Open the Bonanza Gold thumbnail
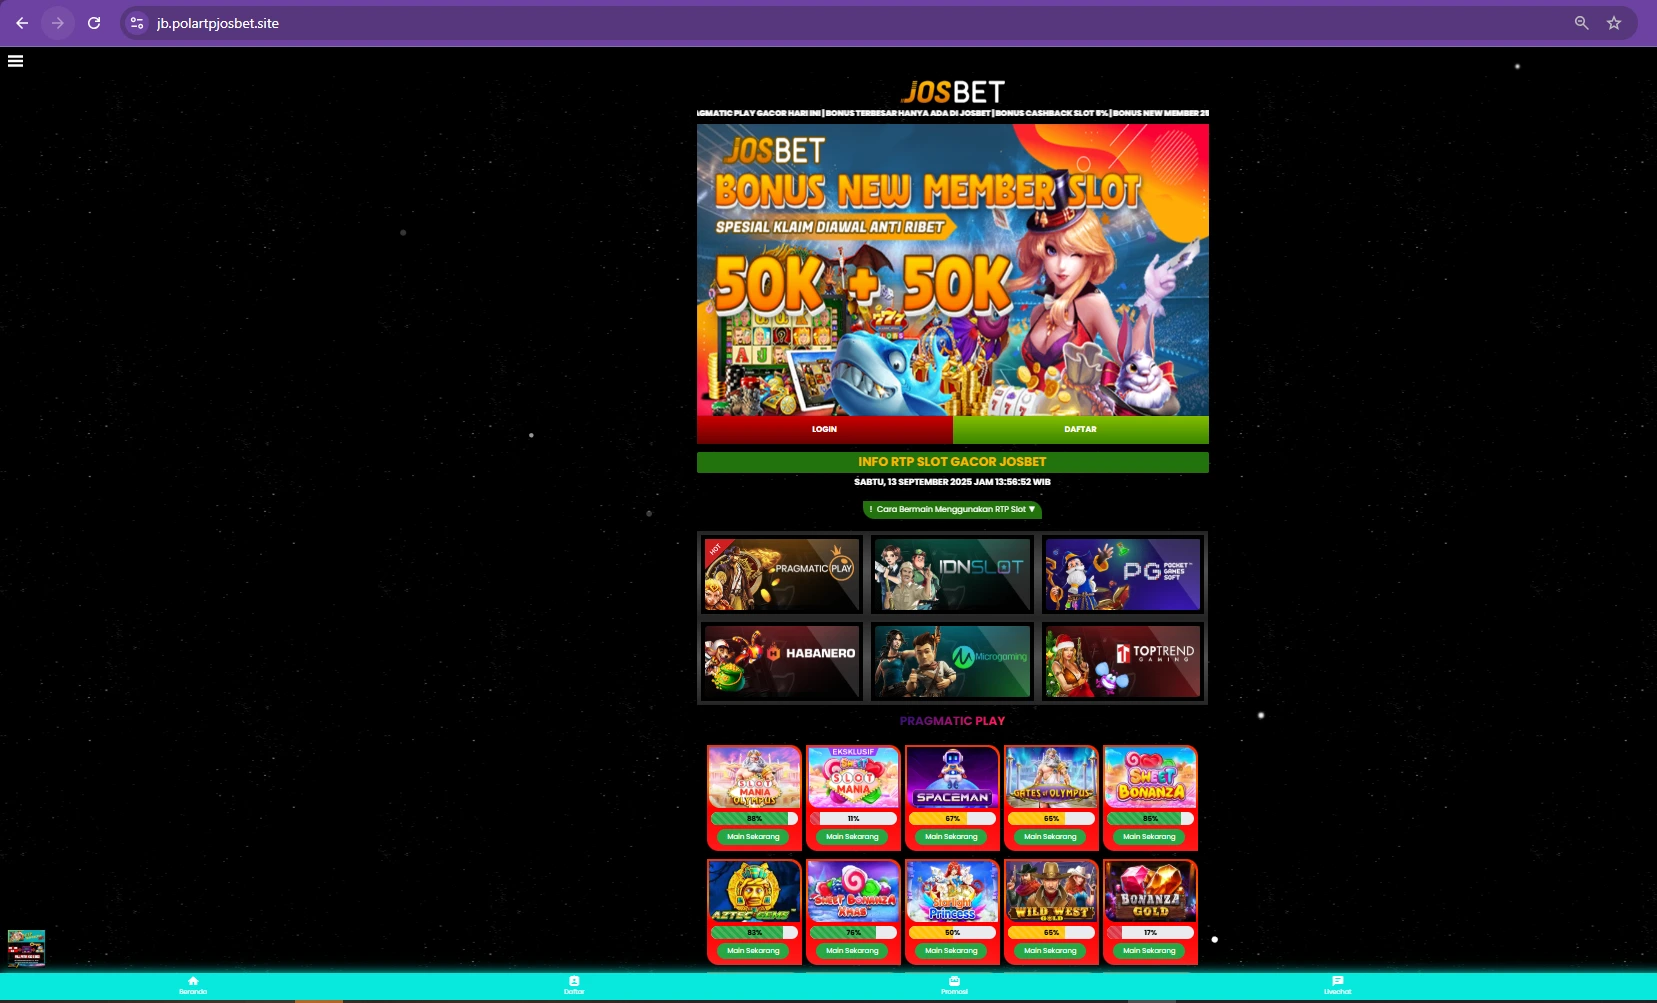 [1150, 891]
